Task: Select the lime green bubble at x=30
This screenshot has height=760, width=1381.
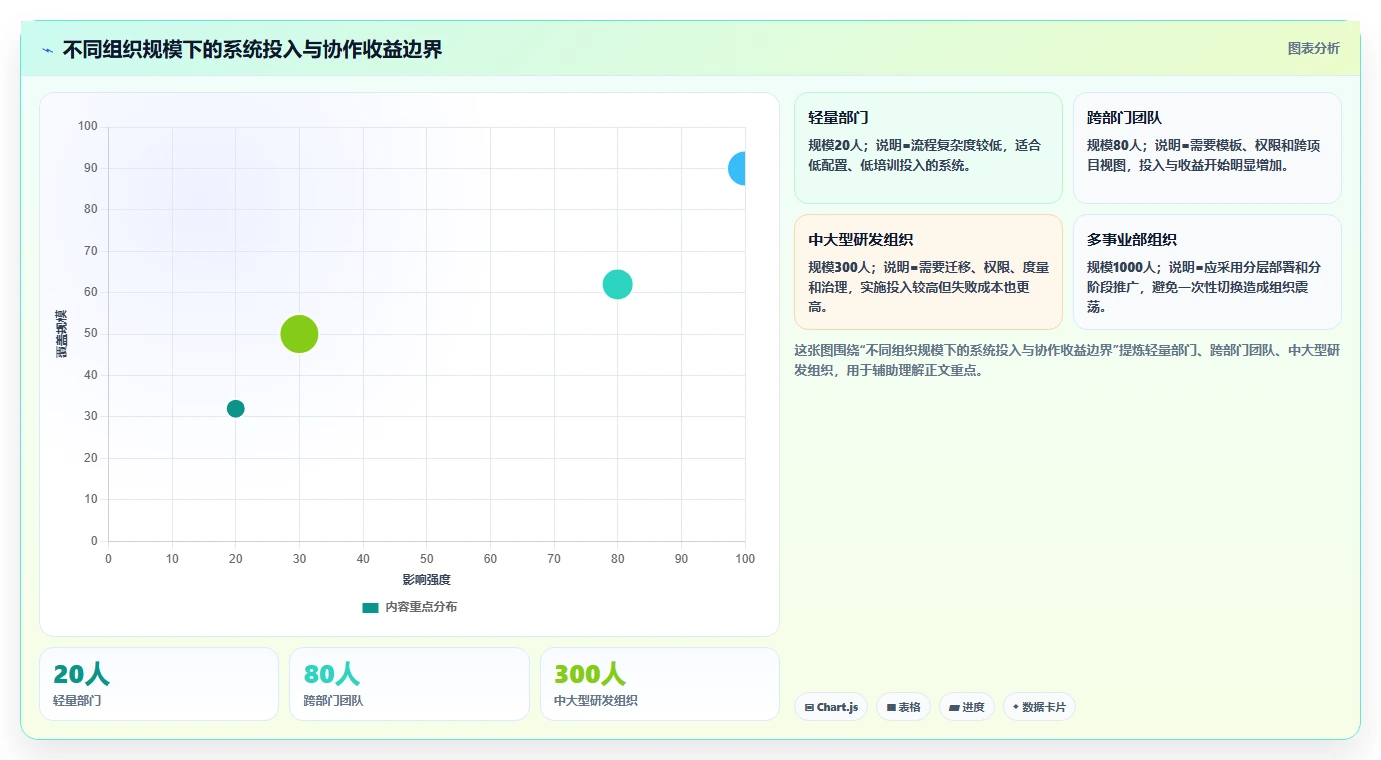Action: [x=299, y=334]
